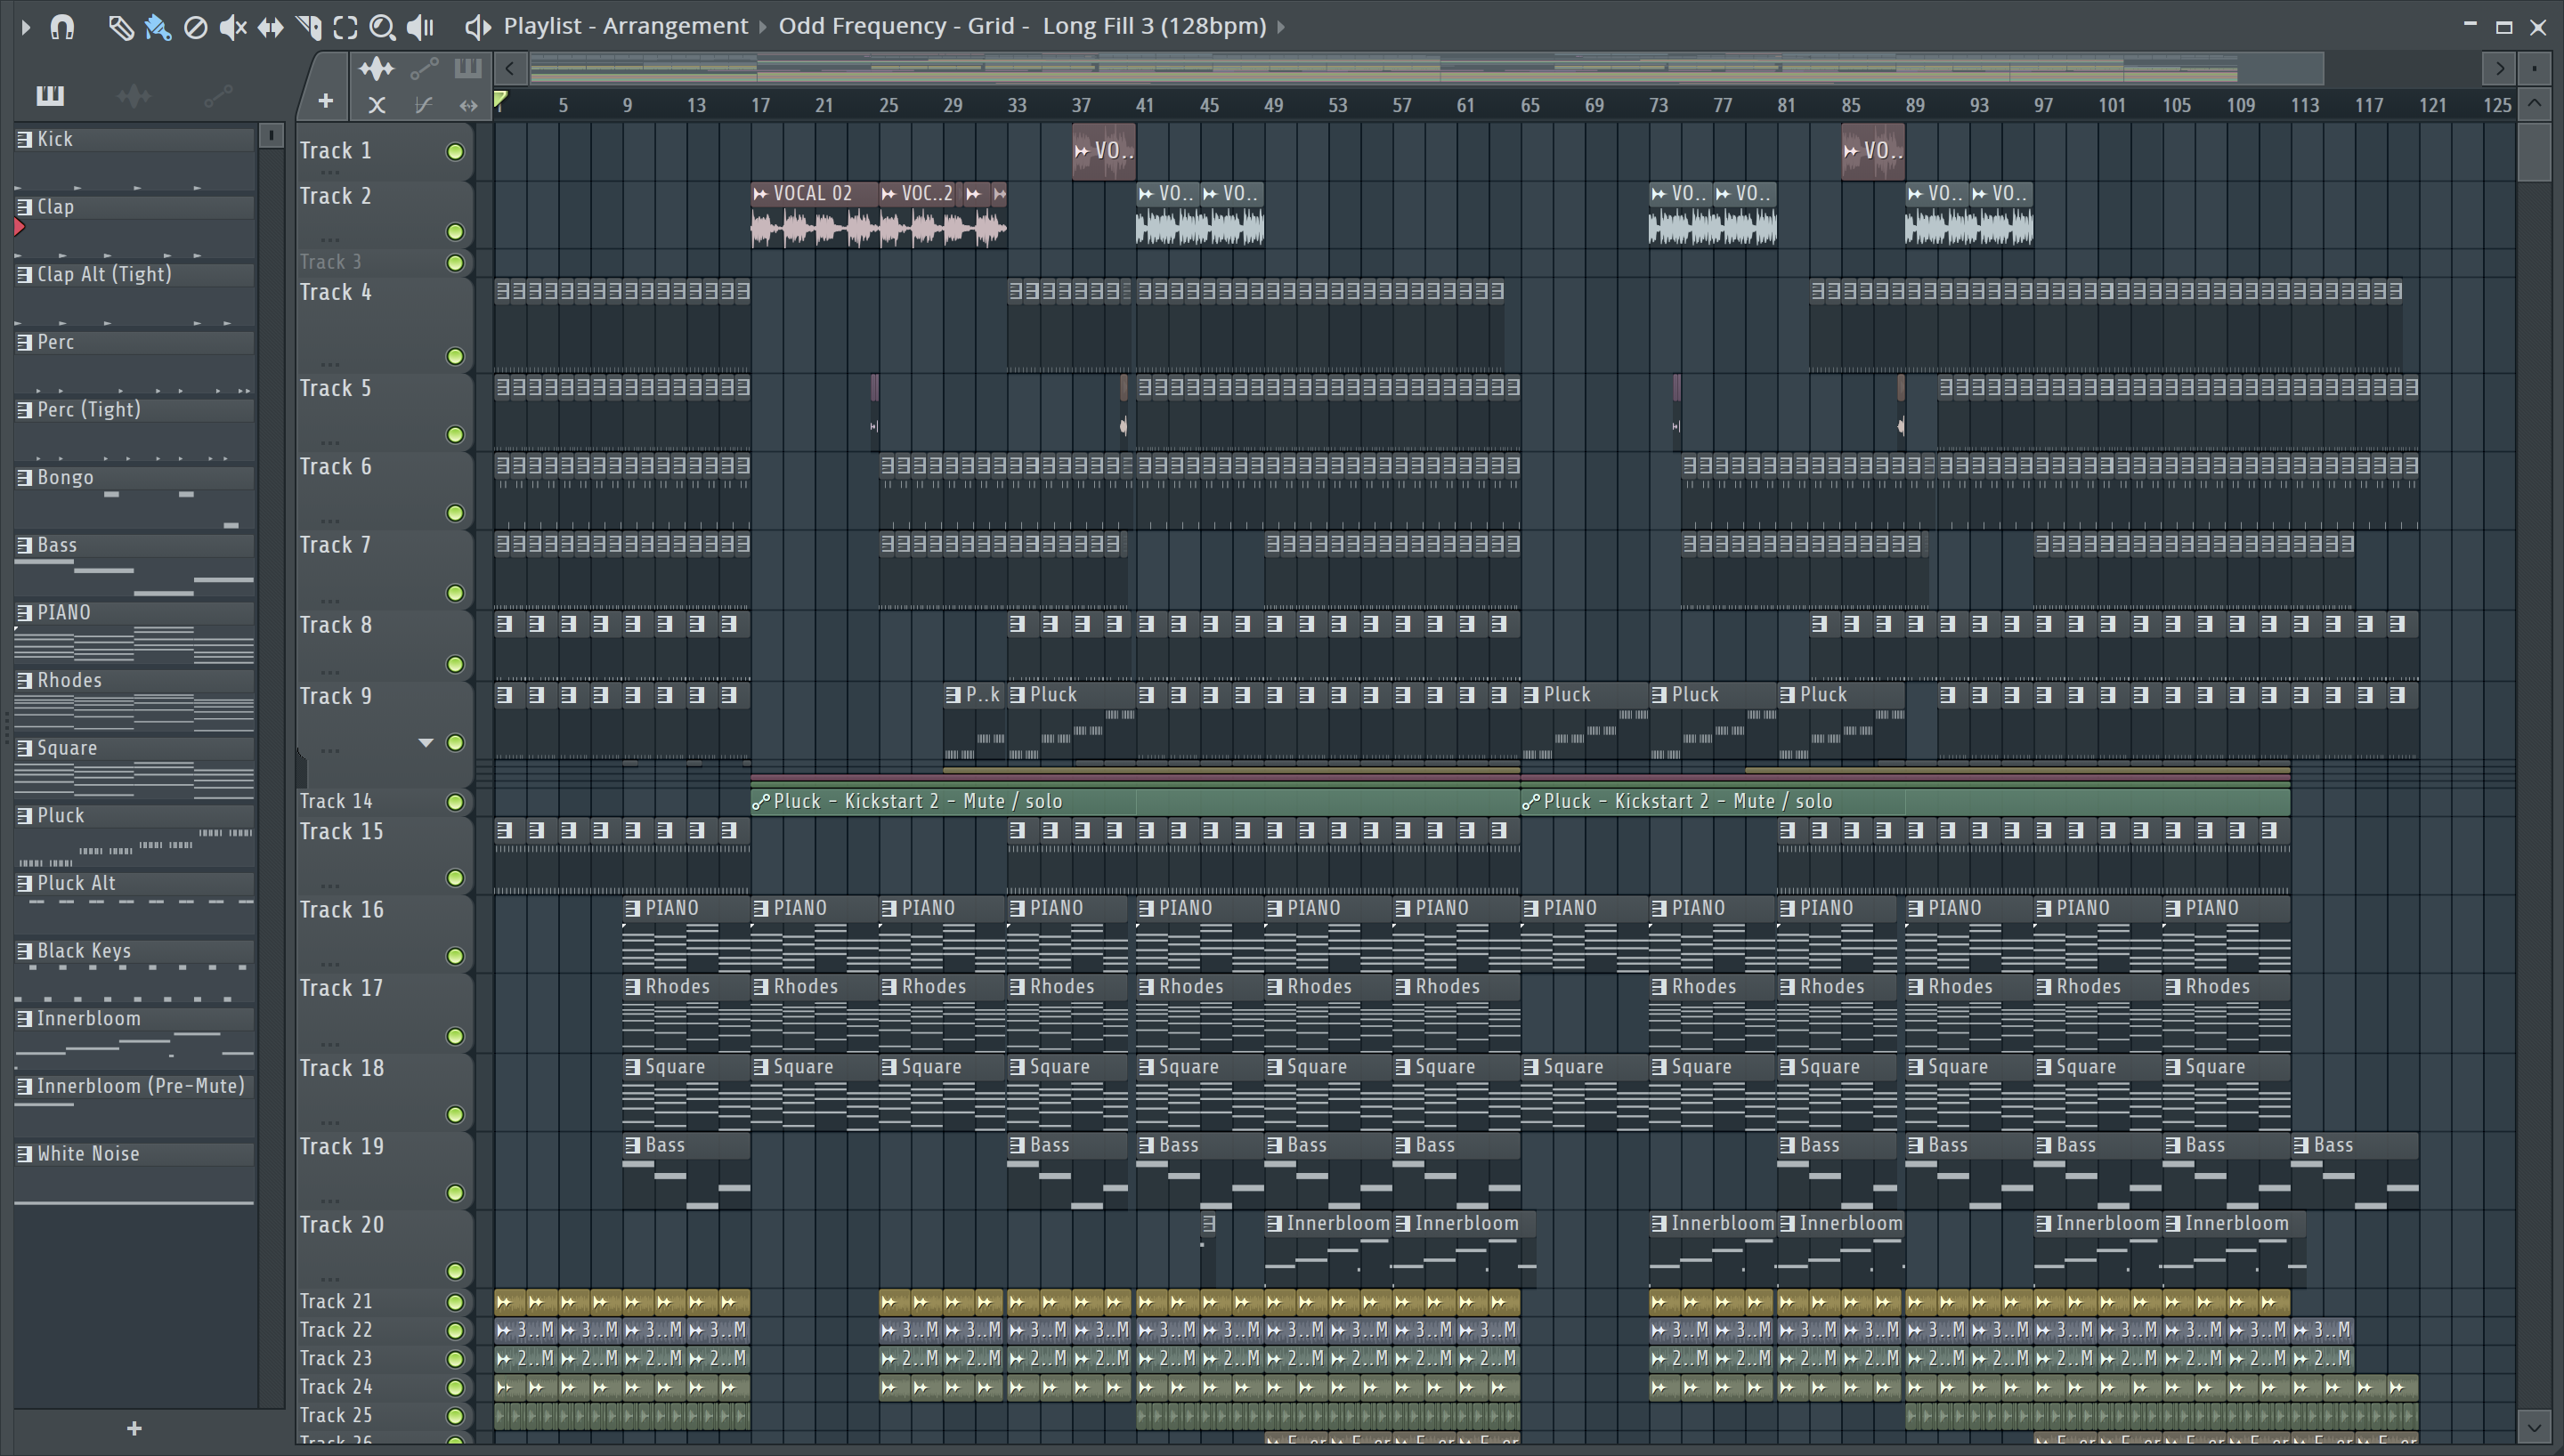Select the Paint brush tool
Viewport: 2564px width, 1456px height.
click(157, 27)
